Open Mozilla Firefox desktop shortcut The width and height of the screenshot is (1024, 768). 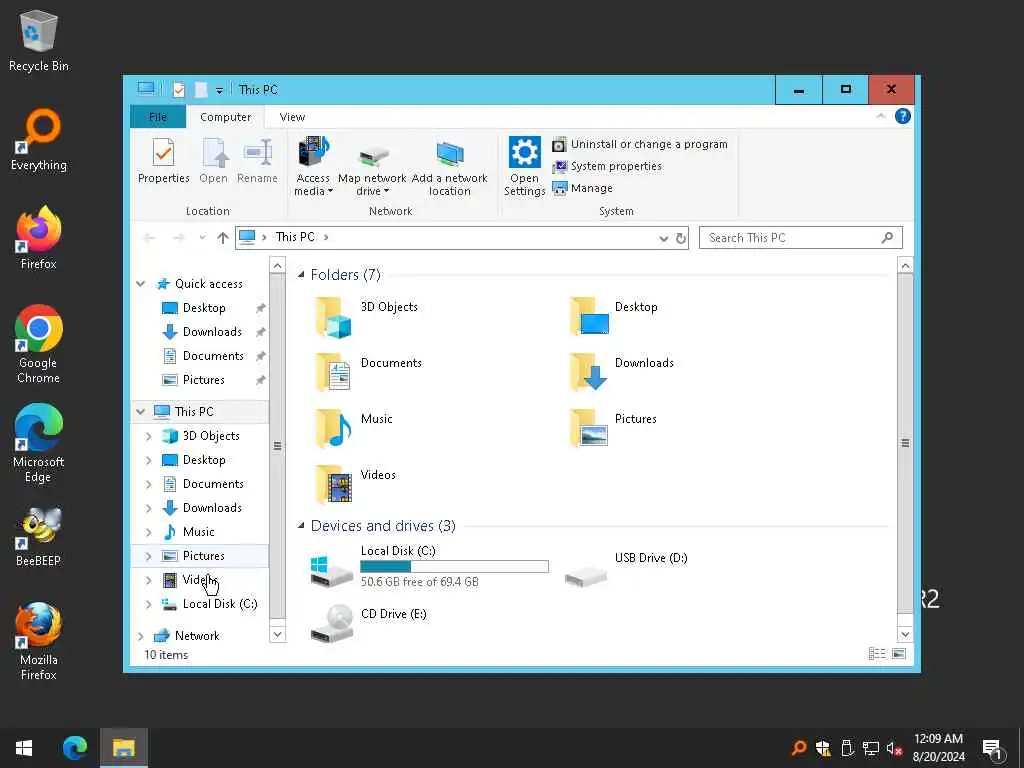[39, 641]
